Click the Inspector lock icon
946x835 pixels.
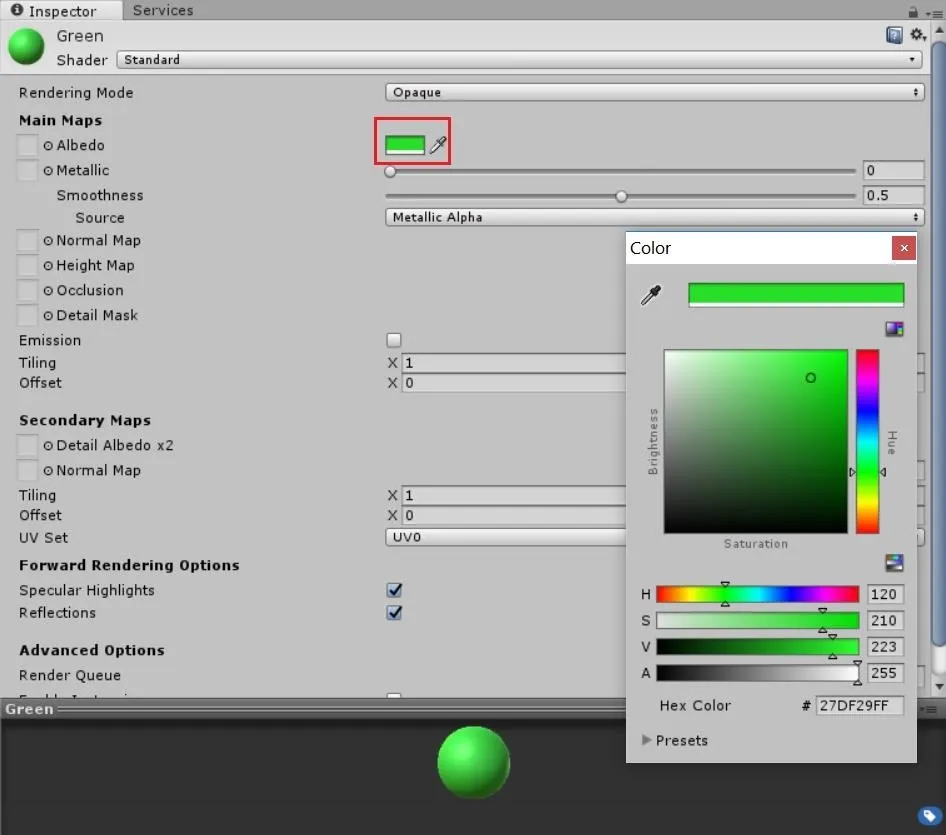point(913,11)
